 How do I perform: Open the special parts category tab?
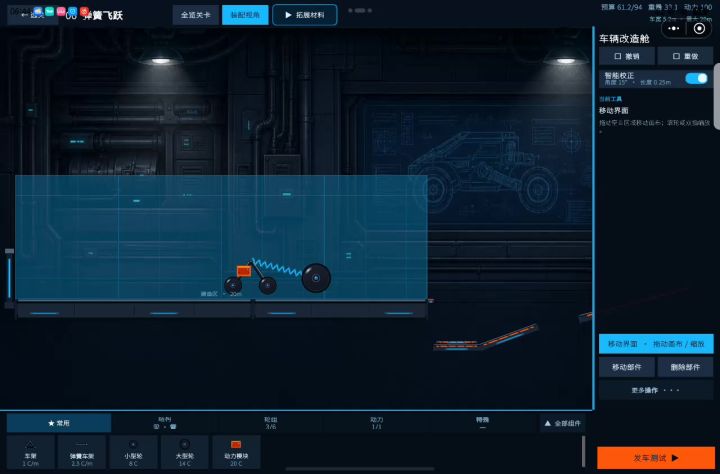click(482, 423)
